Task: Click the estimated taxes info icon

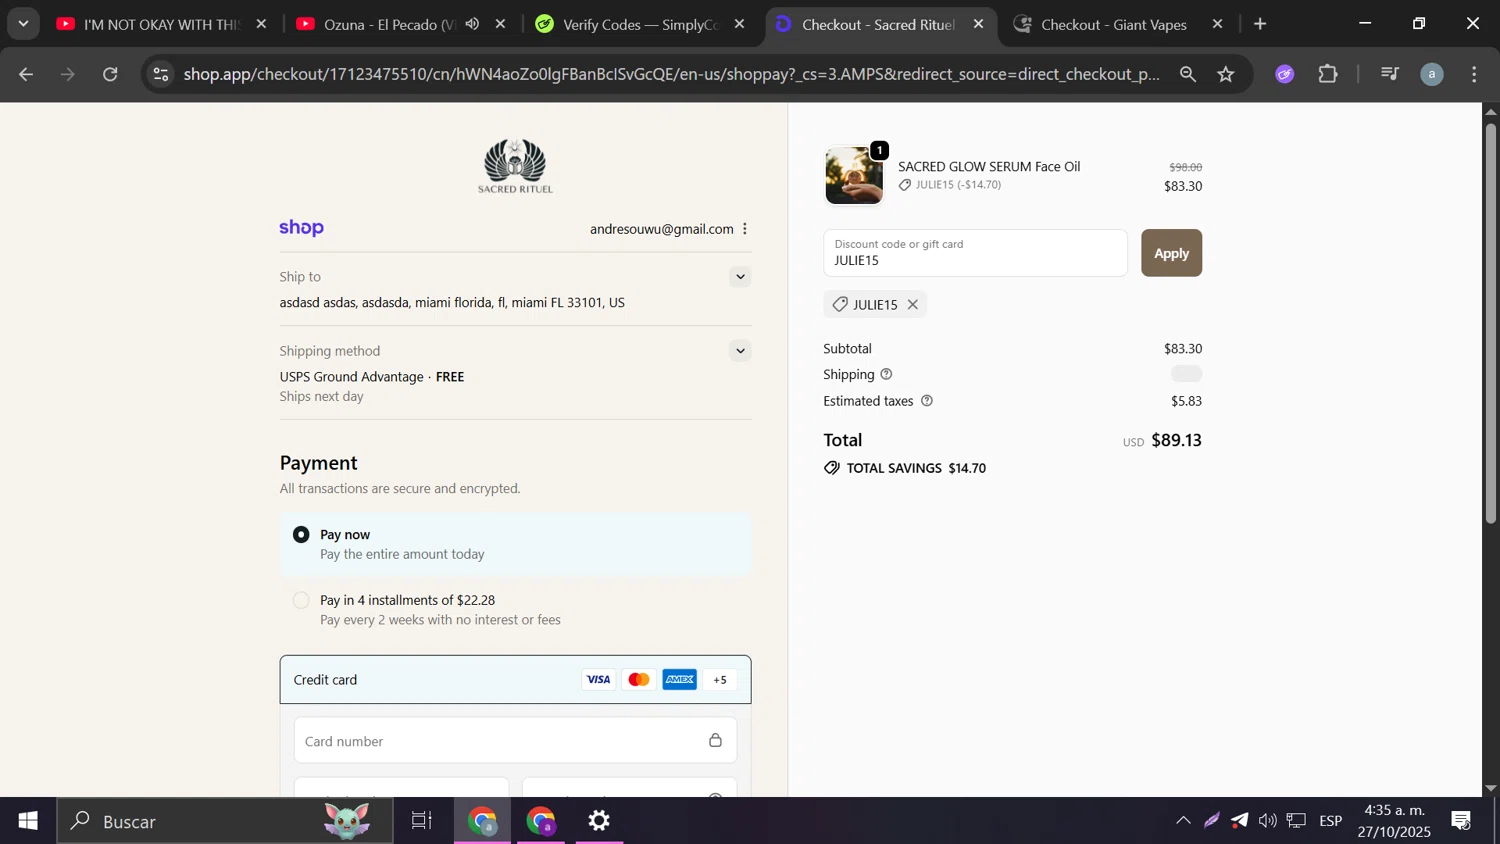Action: click(x=927, y=401)
